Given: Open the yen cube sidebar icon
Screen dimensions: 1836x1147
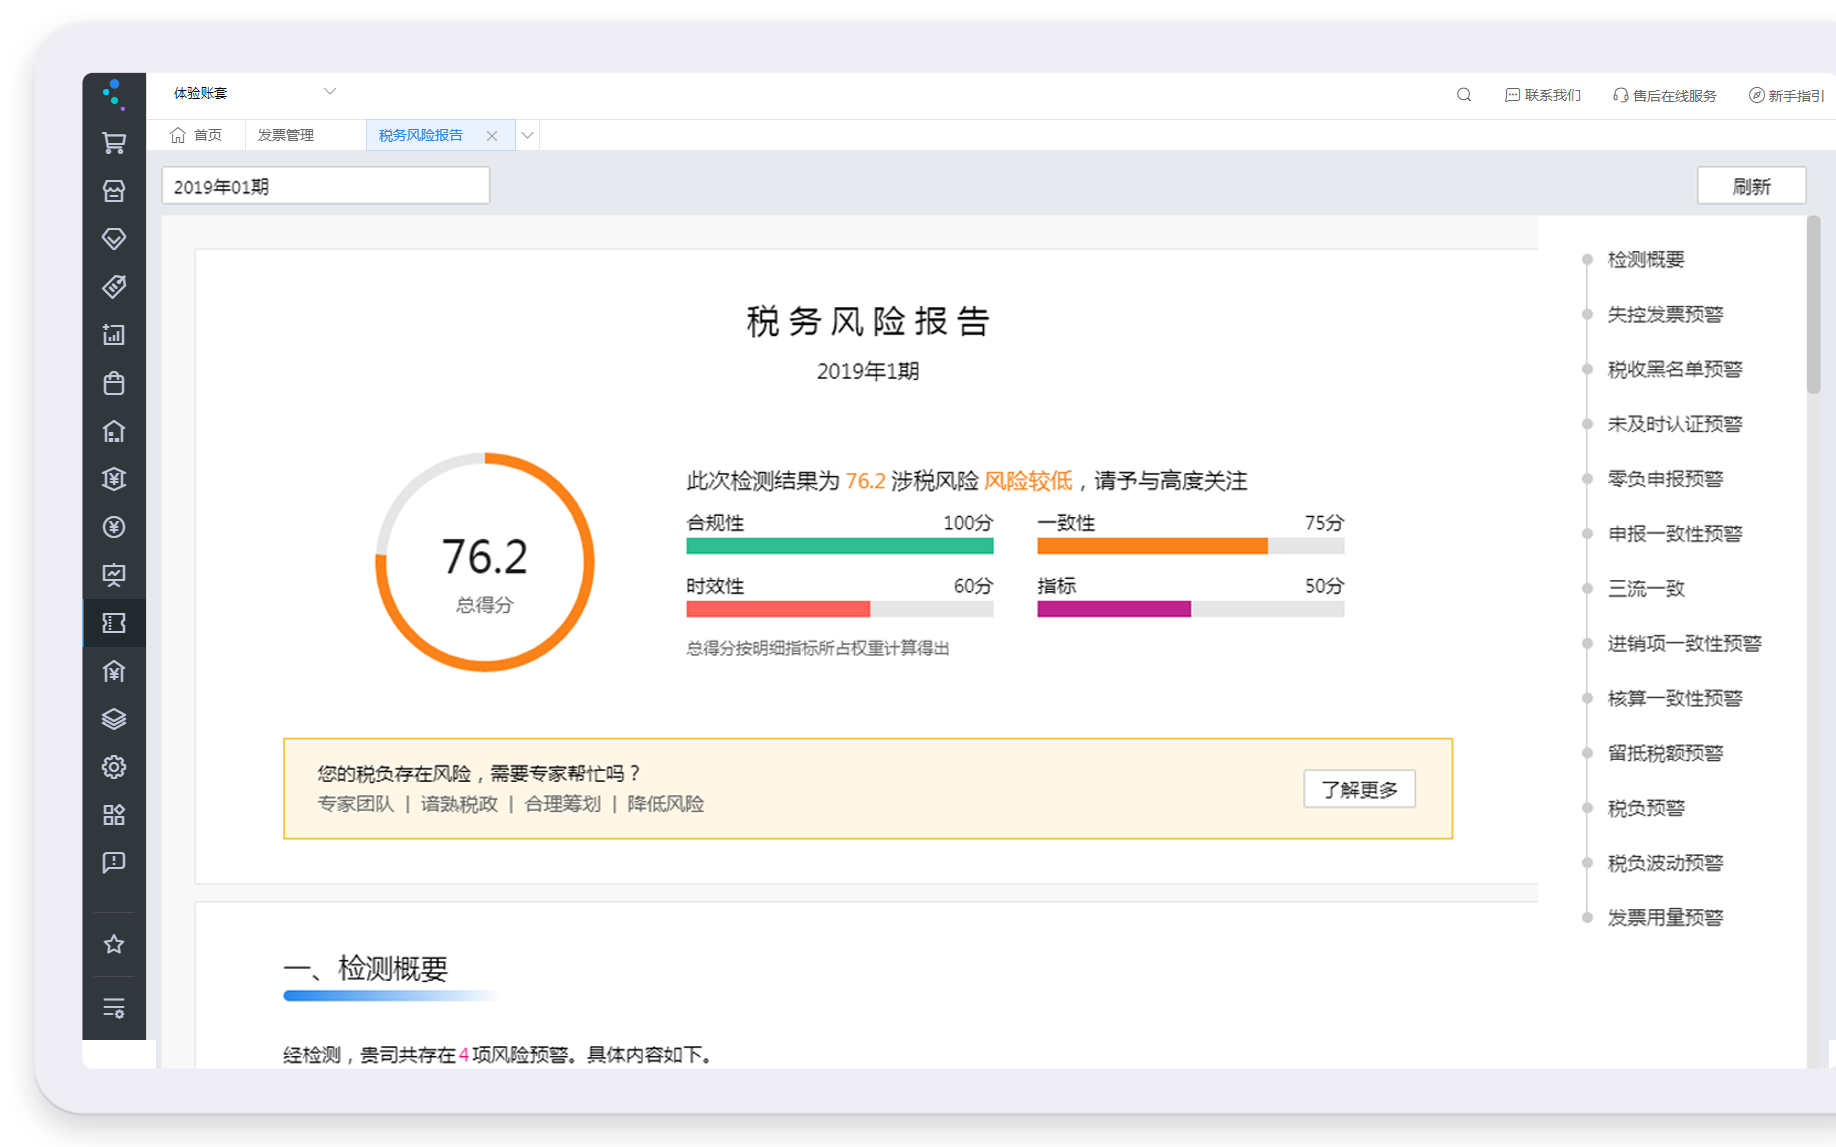Looking at the screenshot, I should coord(114,479).
